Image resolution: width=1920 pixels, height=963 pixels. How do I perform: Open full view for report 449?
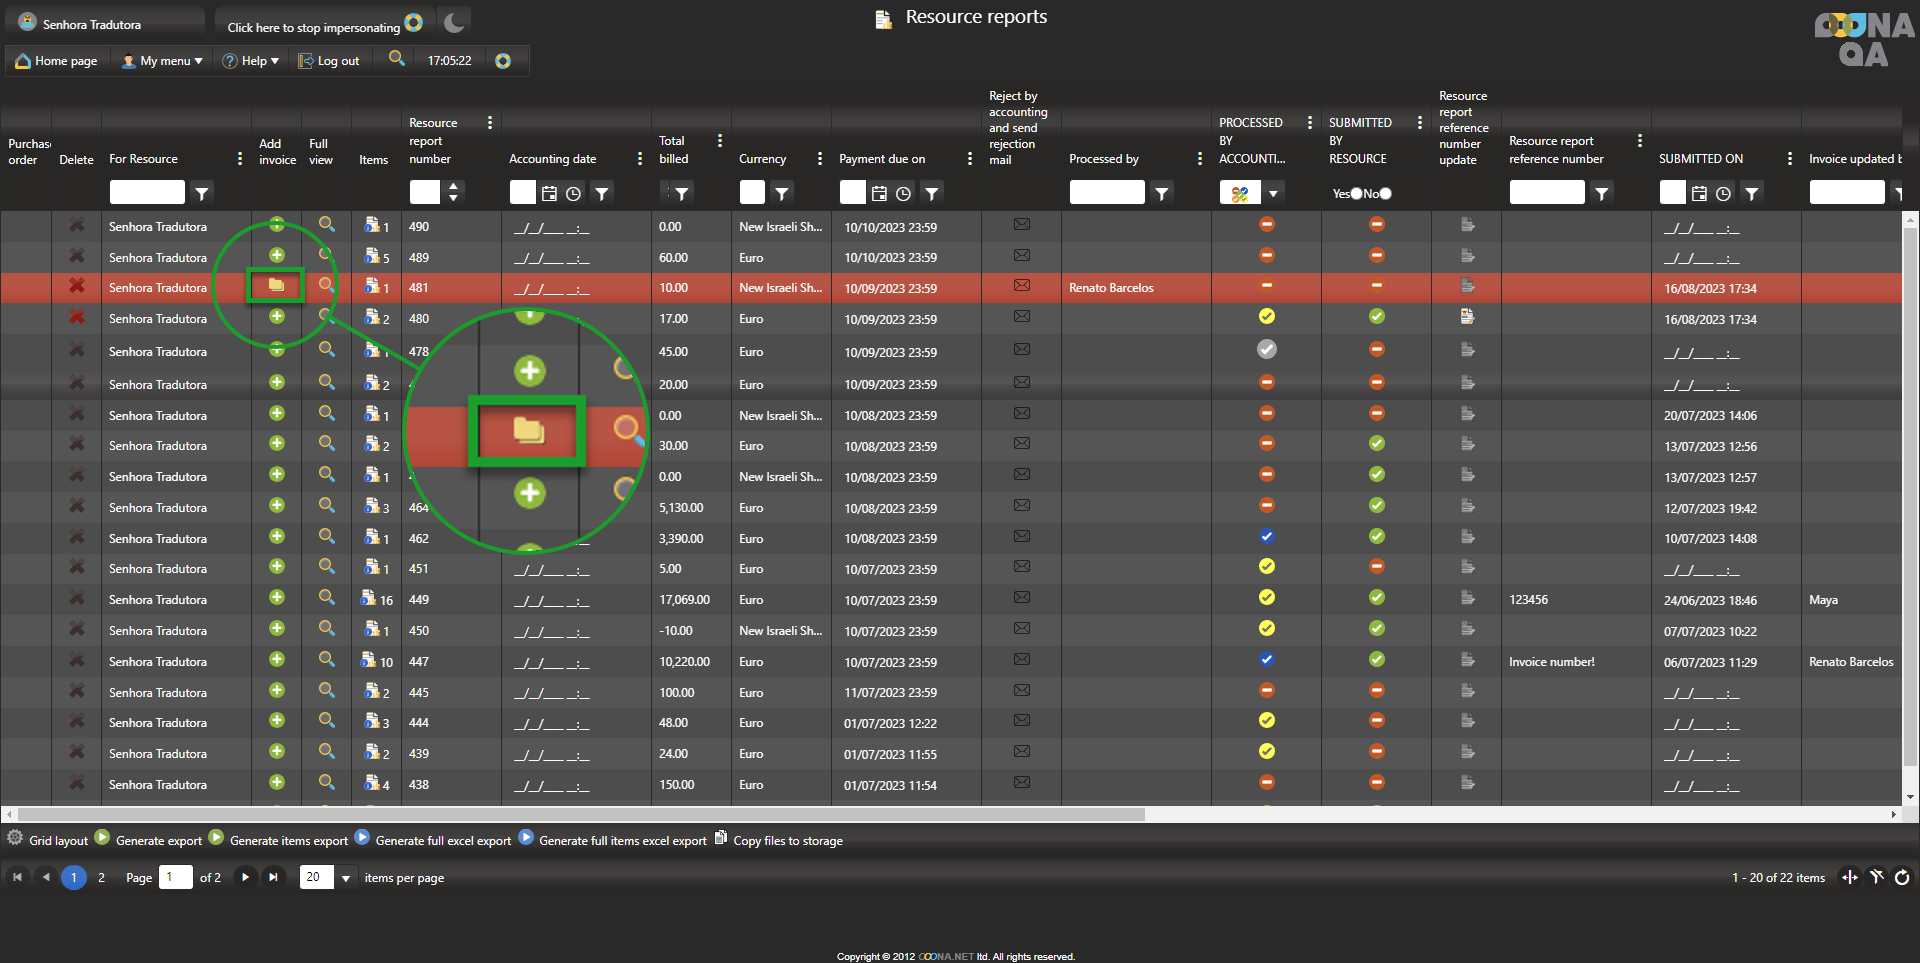[x=326, y=598]
